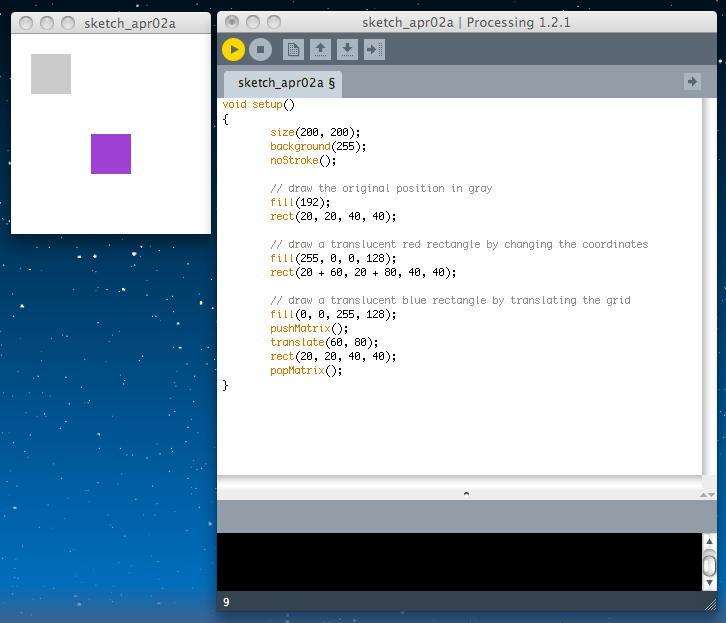Click the purple square in sketch output
This screenshot has height=623, width=726.
[111, 154]
